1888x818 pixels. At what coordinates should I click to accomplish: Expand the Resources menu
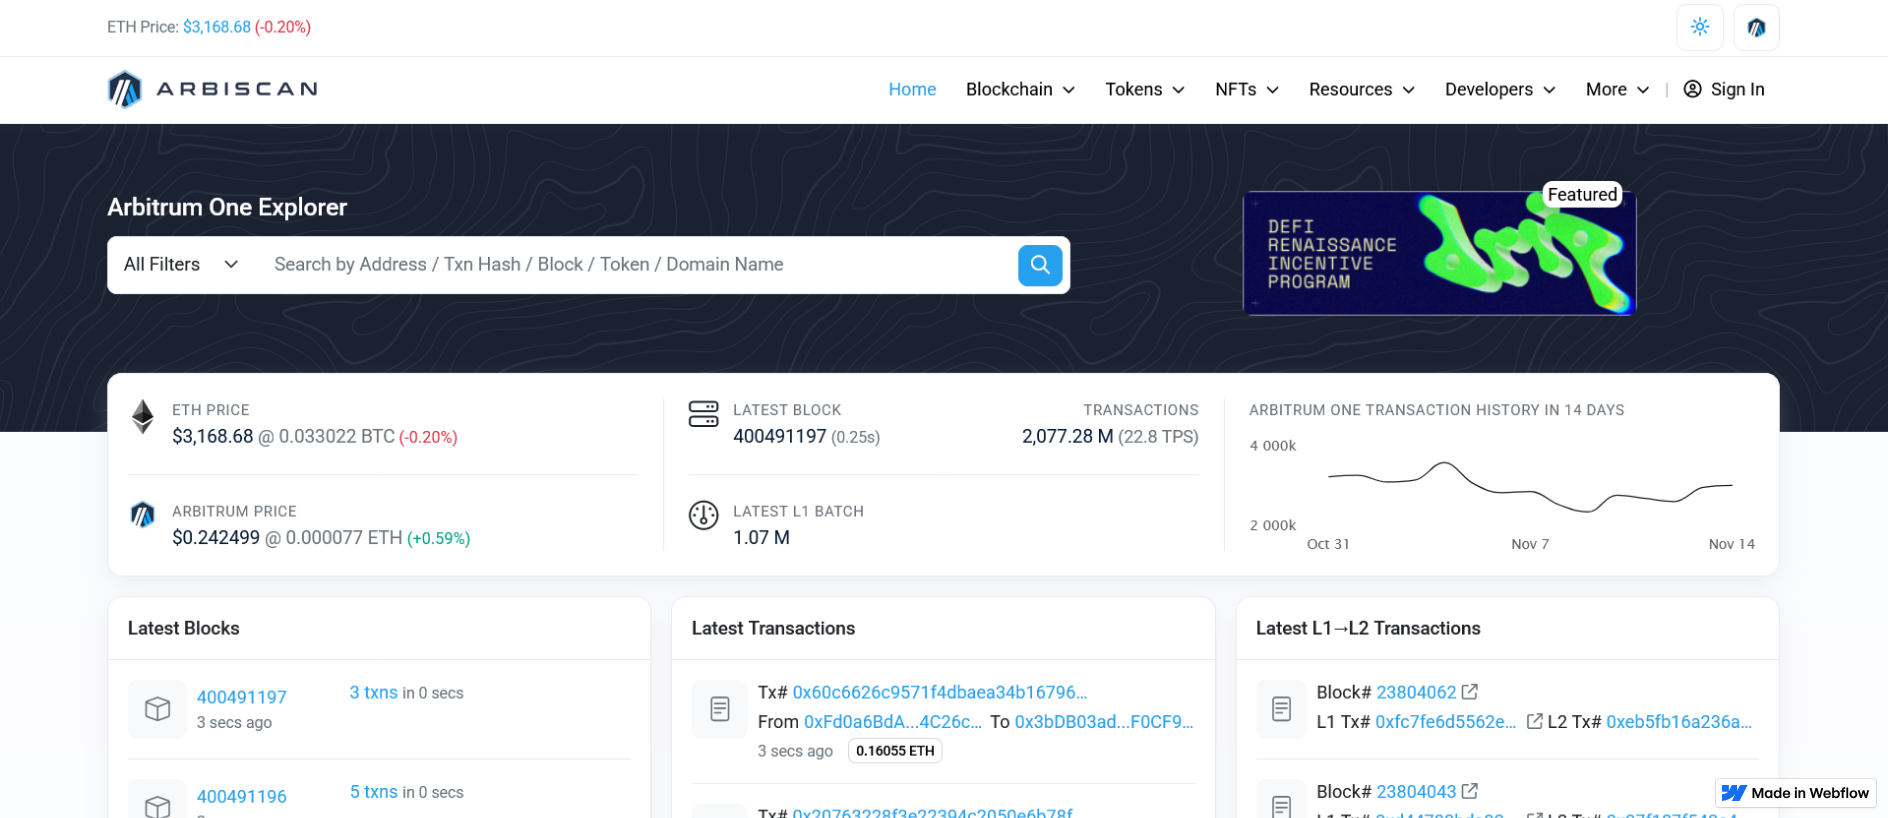[1362, 89]
